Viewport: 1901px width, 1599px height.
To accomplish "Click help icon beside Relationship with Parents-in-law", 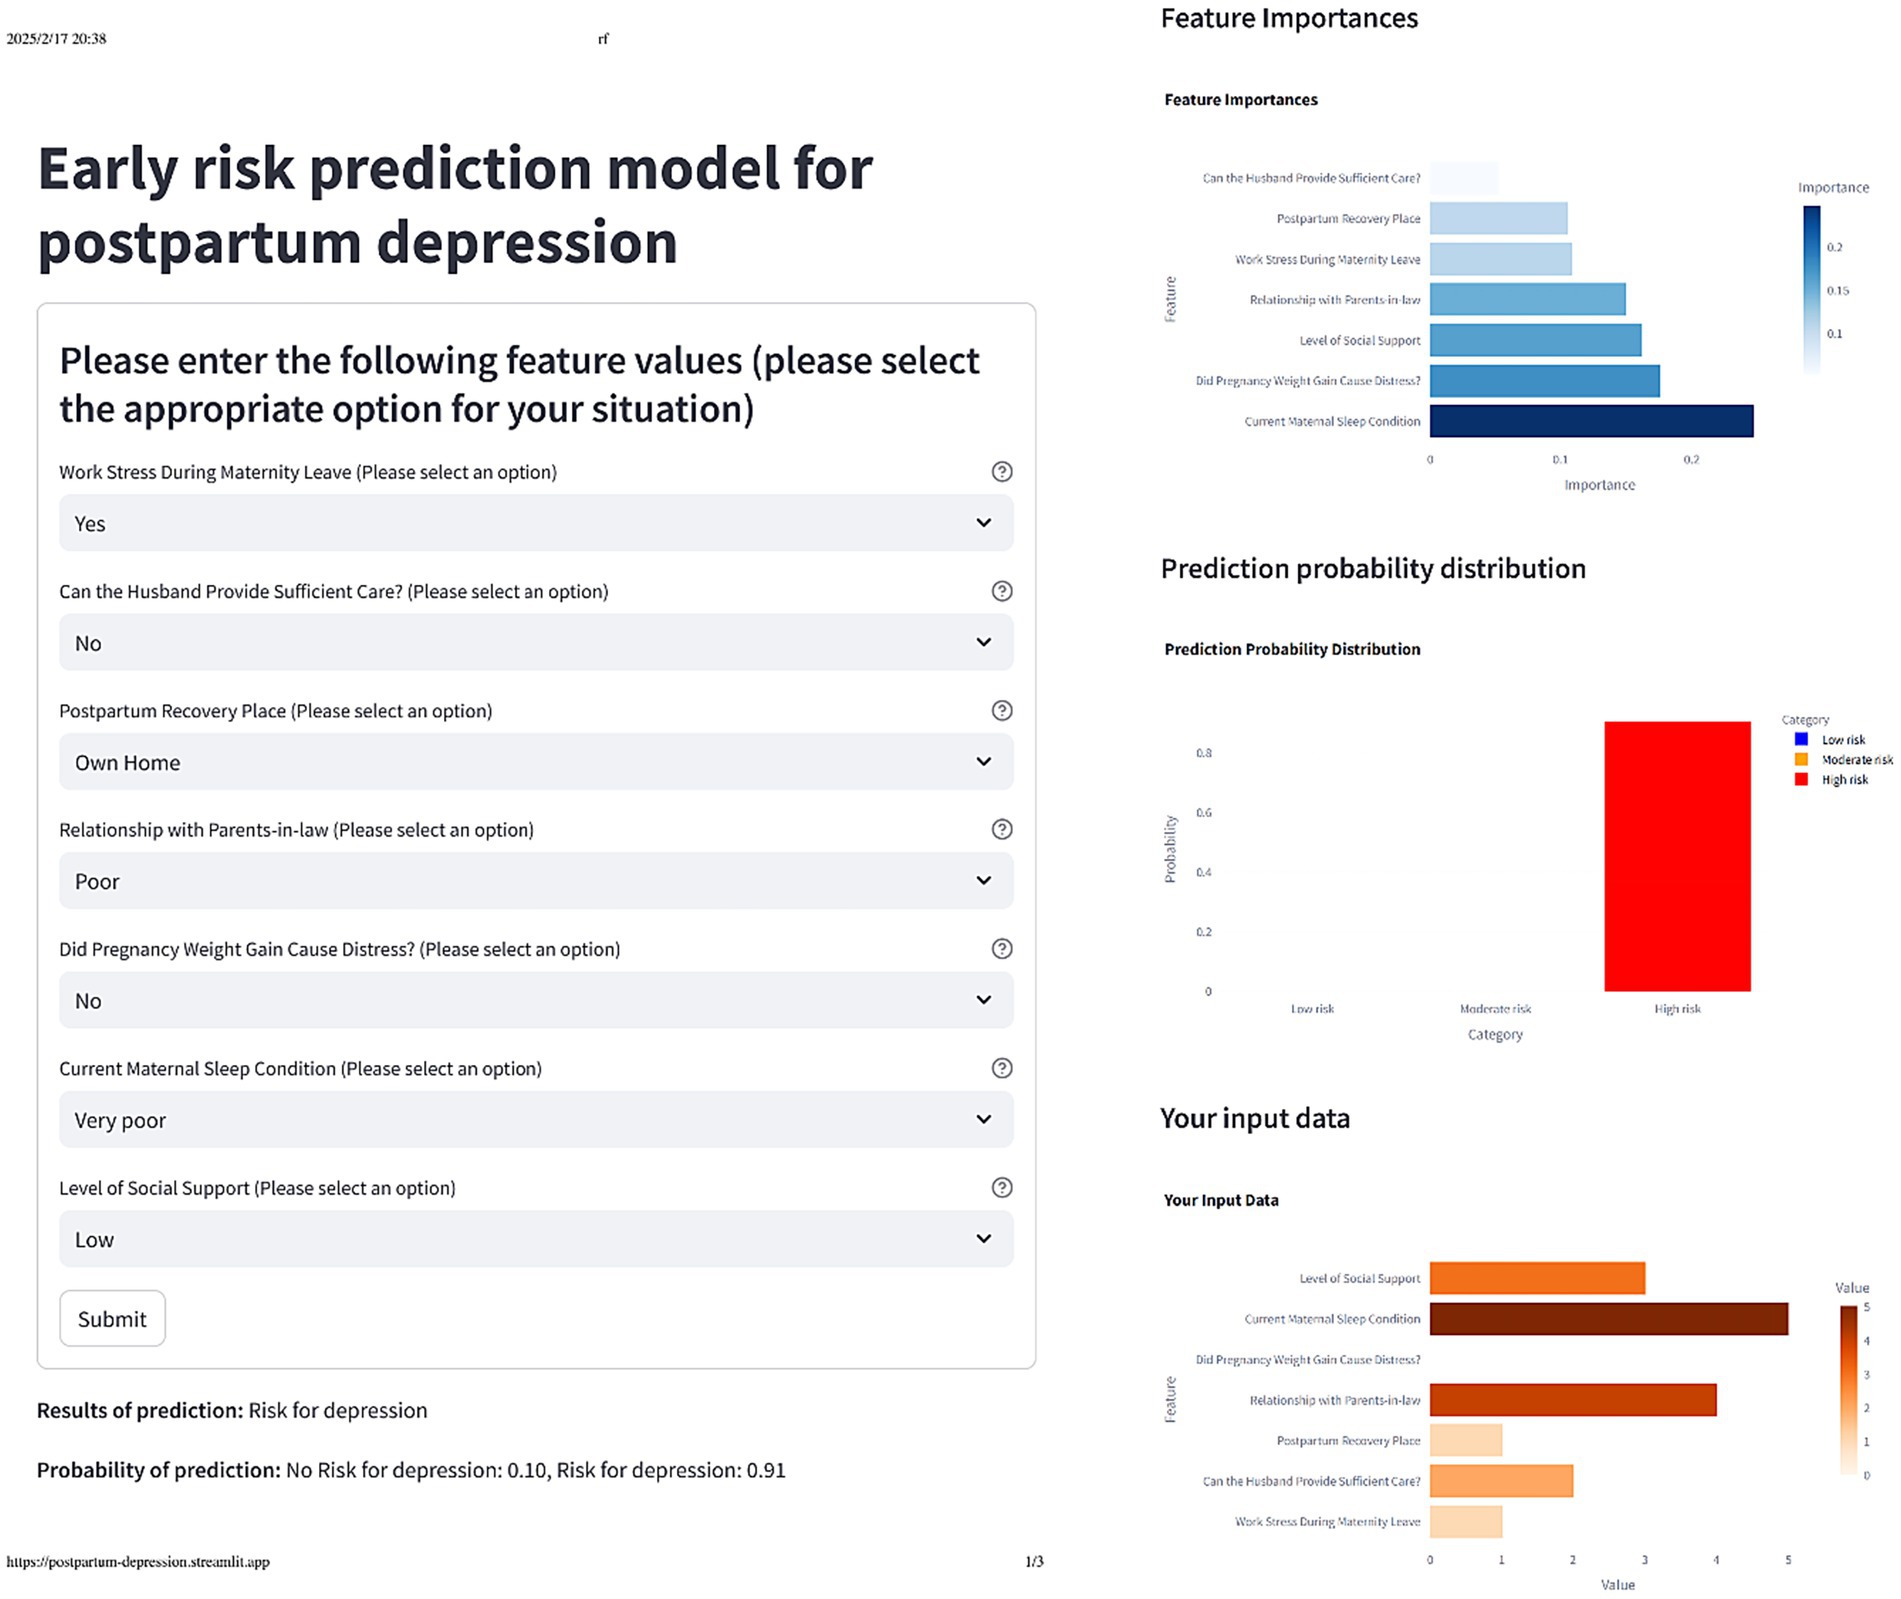I will pyautogui.click(x=1003, y=829).
